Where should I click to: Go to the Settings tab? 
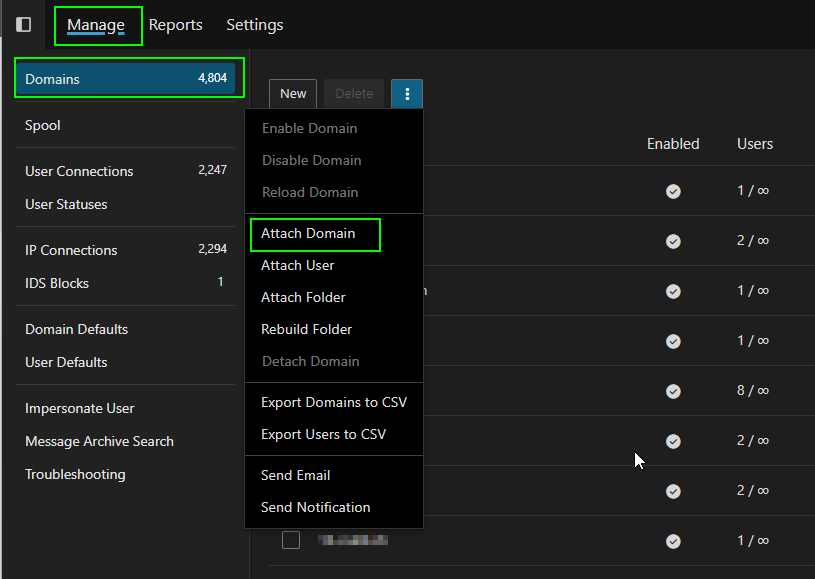tap(254, 25)
